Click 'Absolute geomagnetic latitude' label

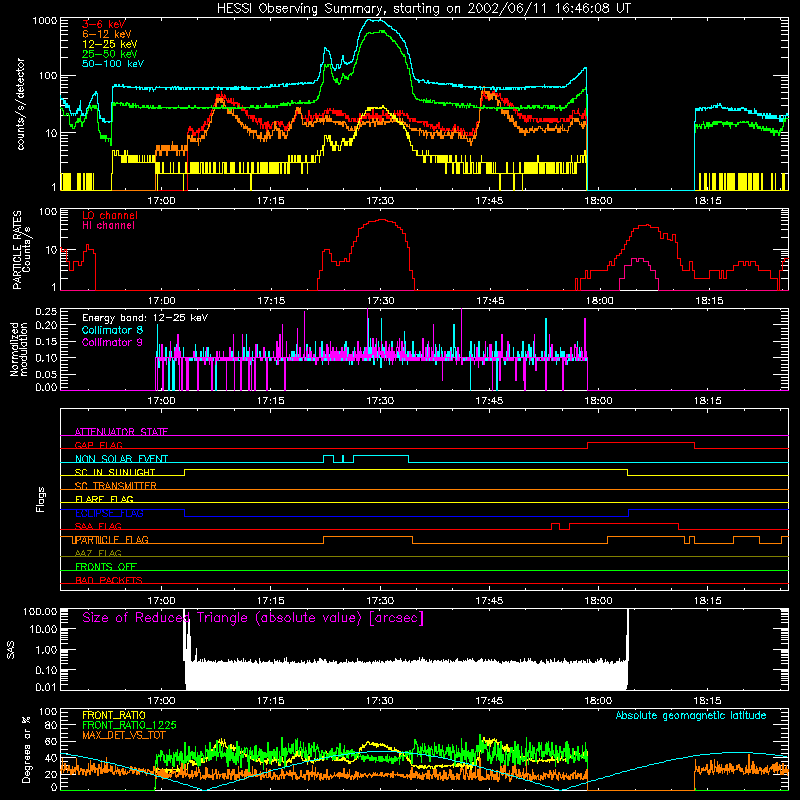click(x=691, y=716)
